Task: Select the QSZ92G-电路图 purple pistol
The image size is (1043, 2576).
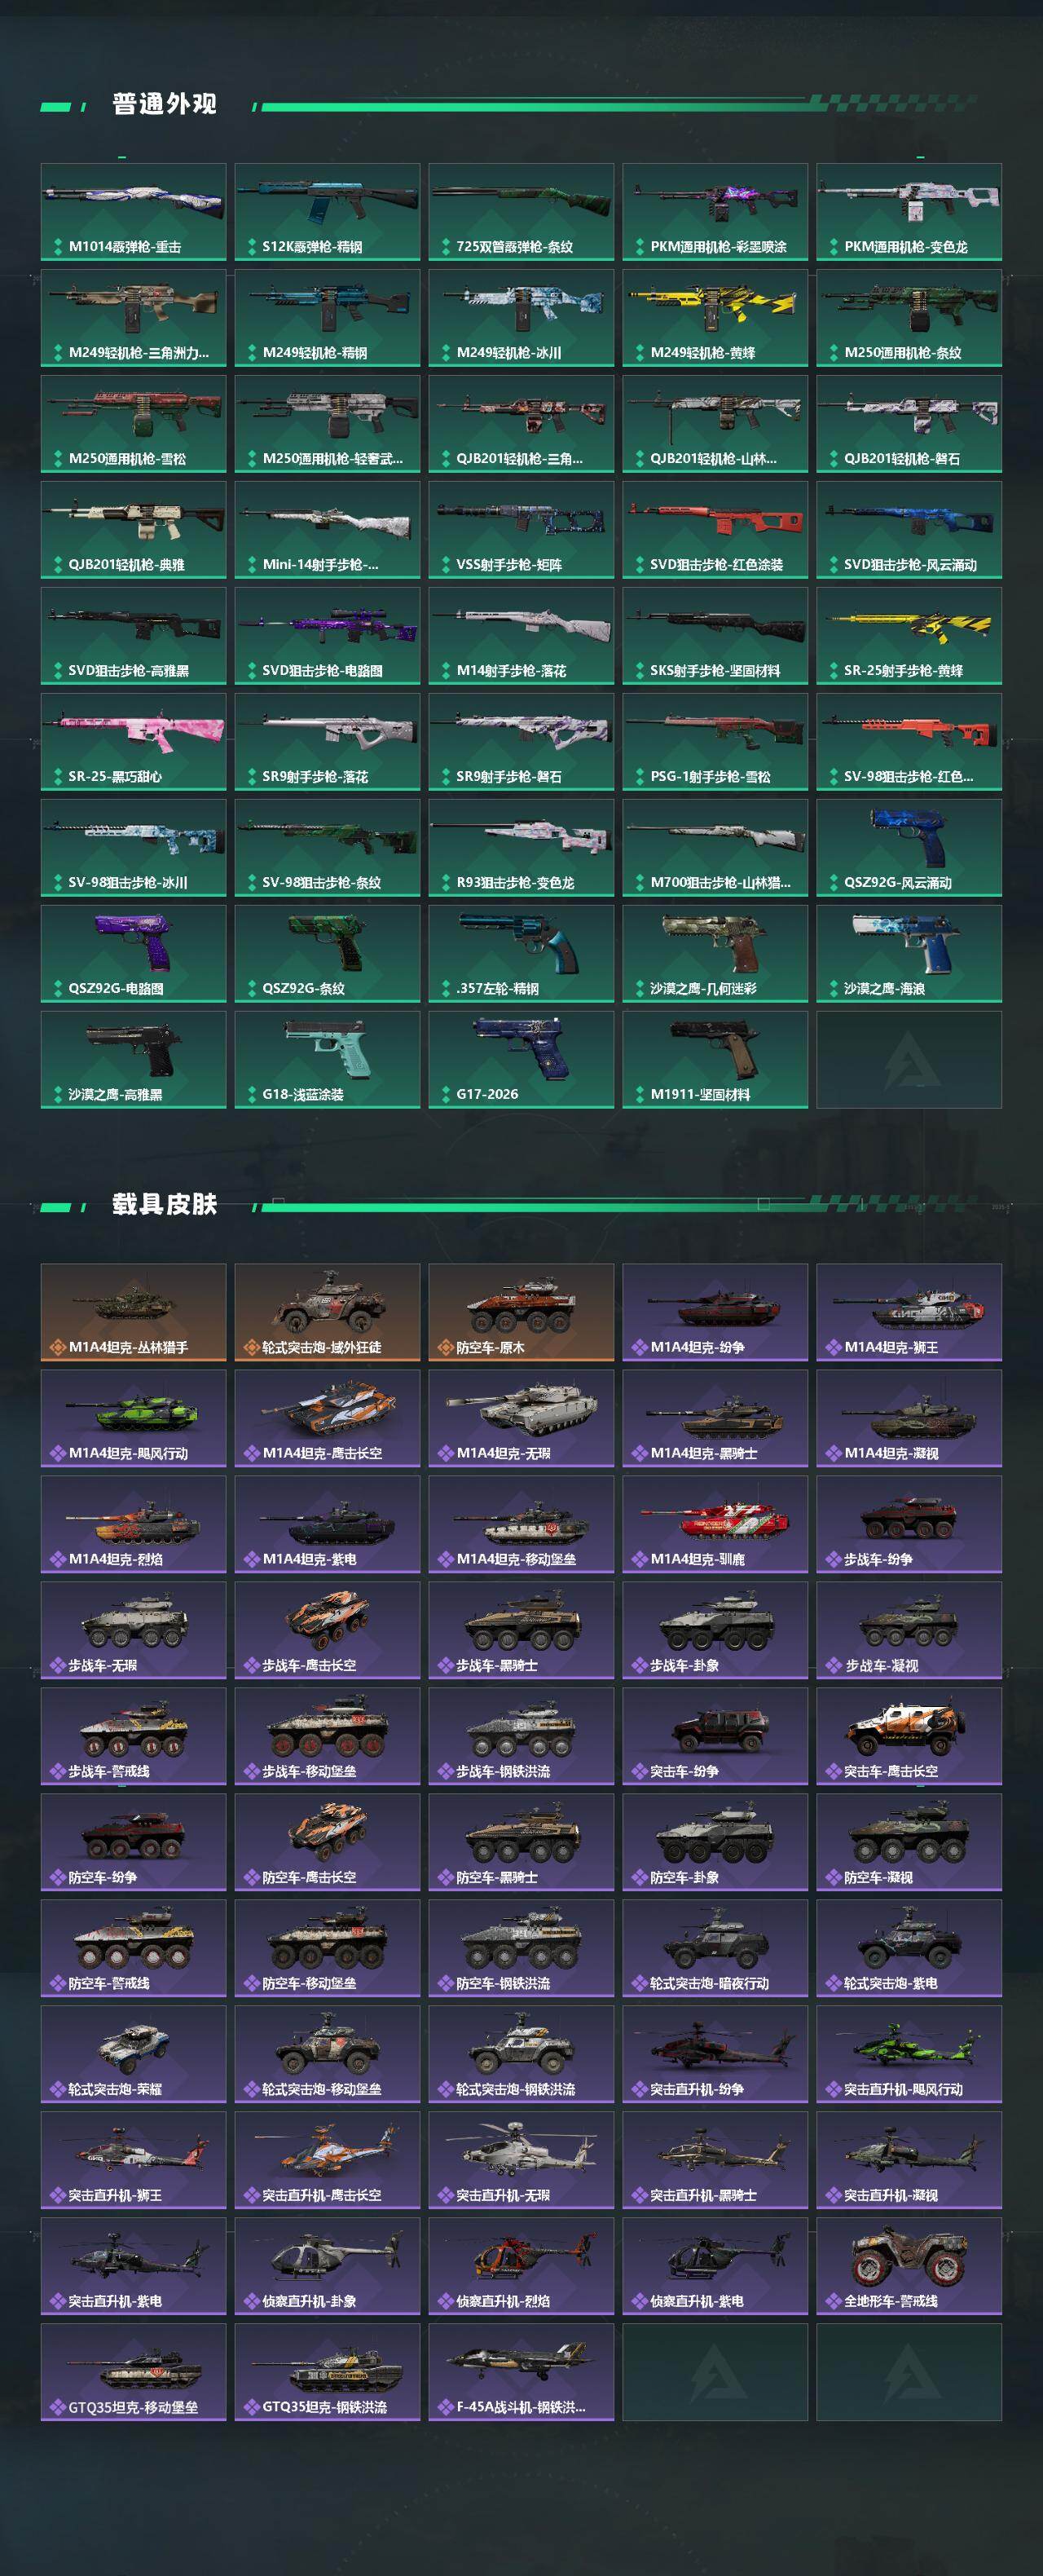Action: coord(133,954)
